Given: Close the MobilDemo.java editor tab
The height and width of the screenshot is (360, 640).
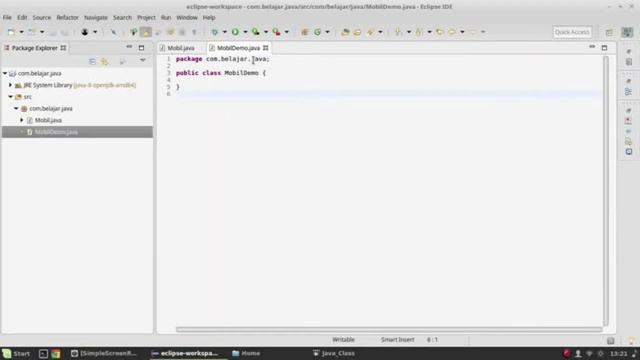Looking at the screenshot, I should [x=266, y=48].
